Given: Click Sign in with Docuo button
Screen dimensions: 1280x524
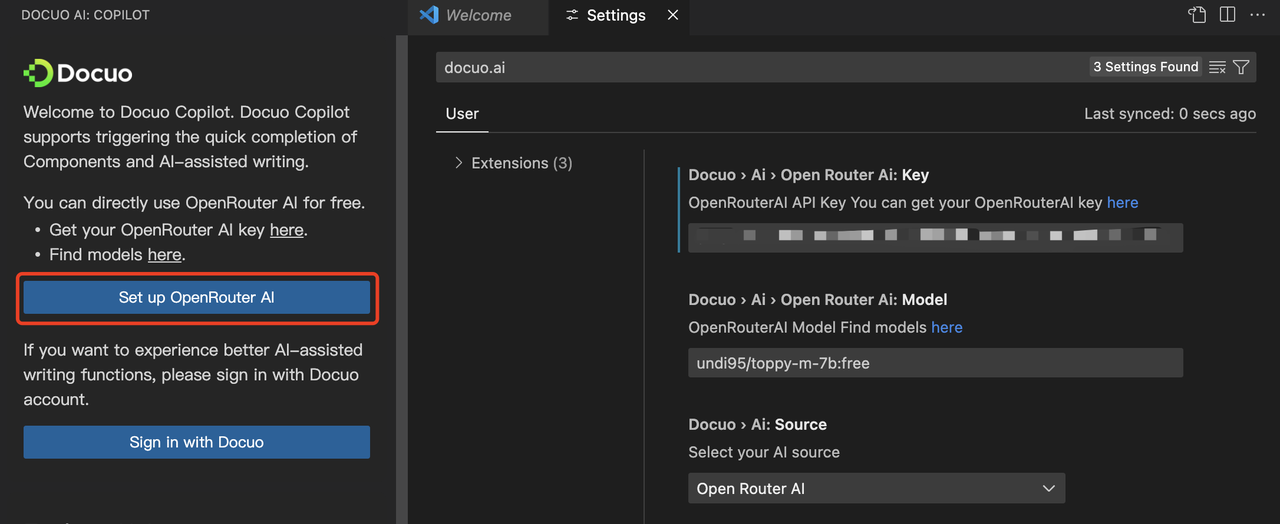Looking at the screenshot, I should tap(197, 442).
